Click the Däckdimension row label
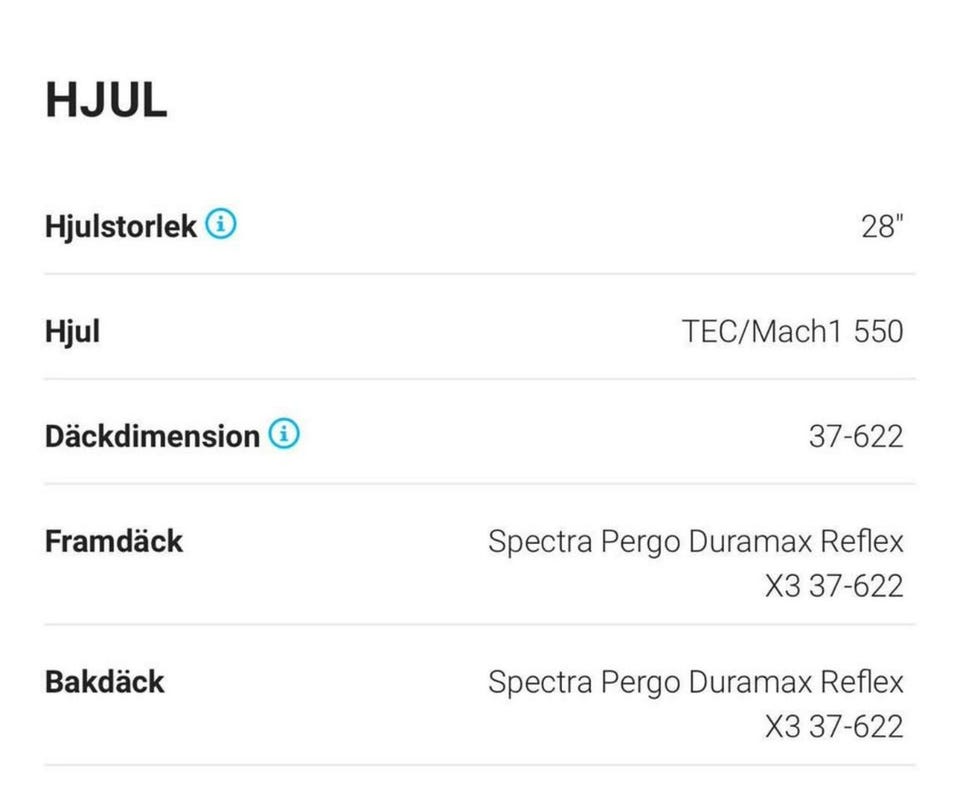 tap(152, 436)
